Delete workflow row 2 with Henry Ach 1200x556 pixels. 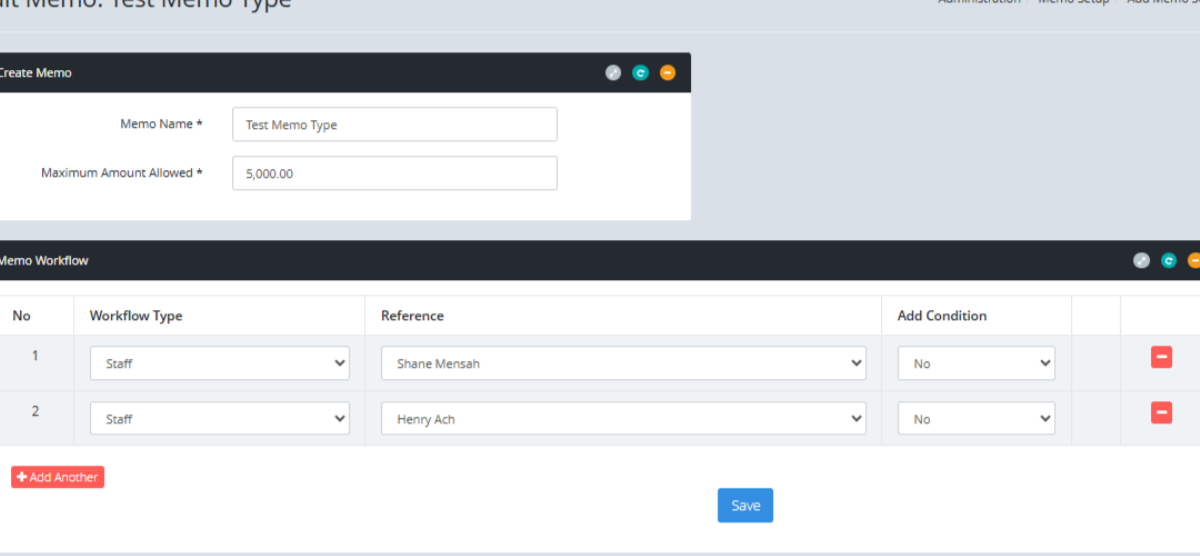tap(1161, 413)
